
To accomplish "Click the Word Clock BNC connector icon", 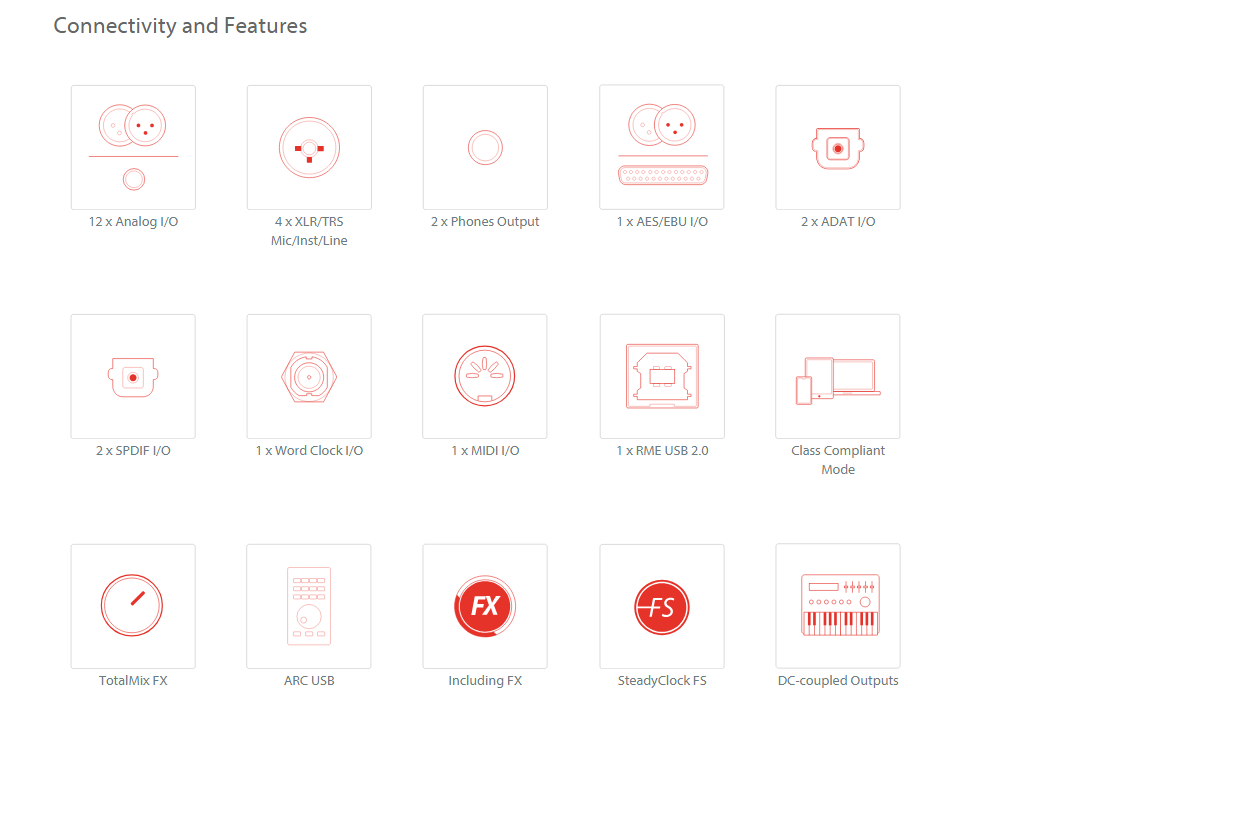I will tap(309, 377).
